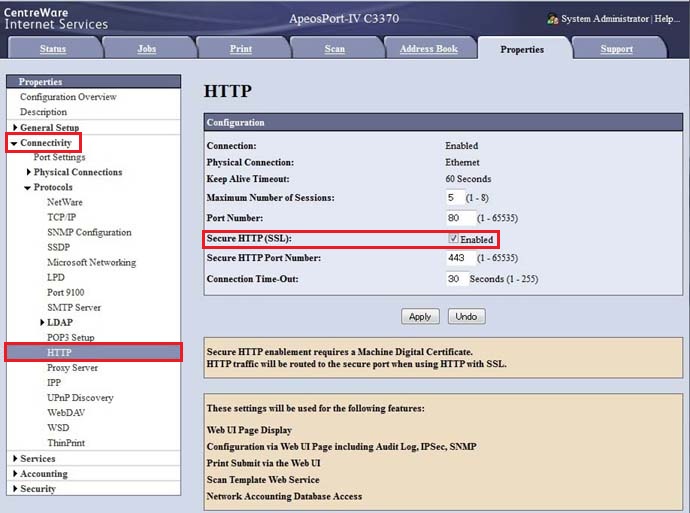The image size is (690, 513).
Task: Open the Help link in header
Action: point(668,19)
